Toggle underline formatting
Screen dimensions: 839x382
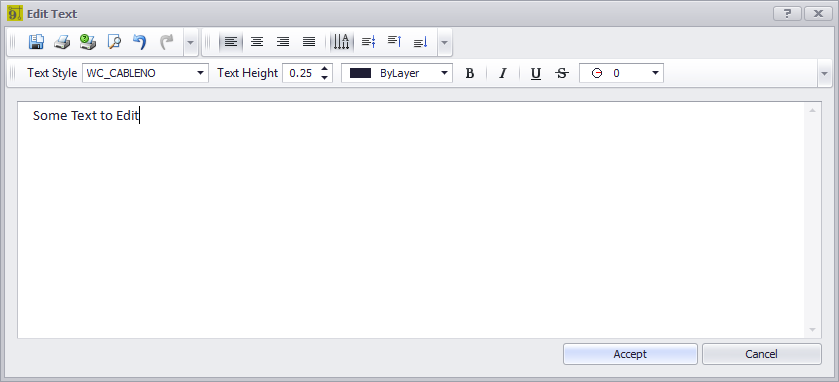pyautogui.click(x=535, y=73)
